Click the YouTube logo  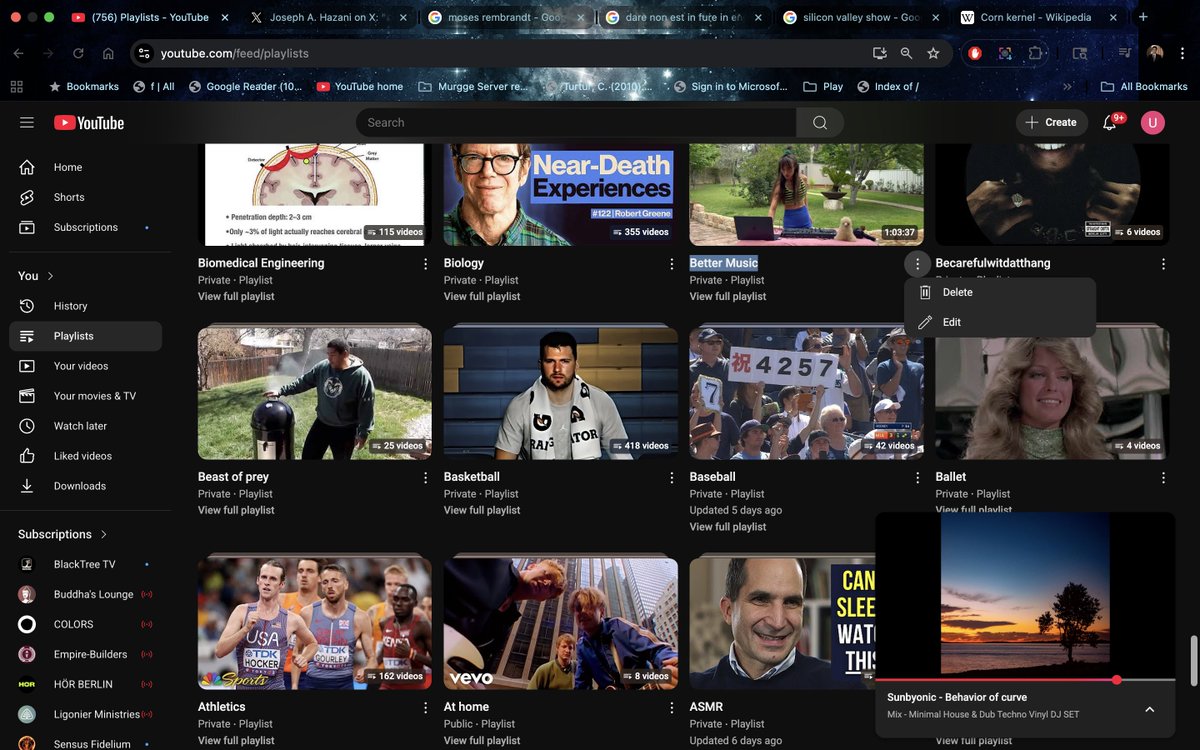click(x=89, y=123)
